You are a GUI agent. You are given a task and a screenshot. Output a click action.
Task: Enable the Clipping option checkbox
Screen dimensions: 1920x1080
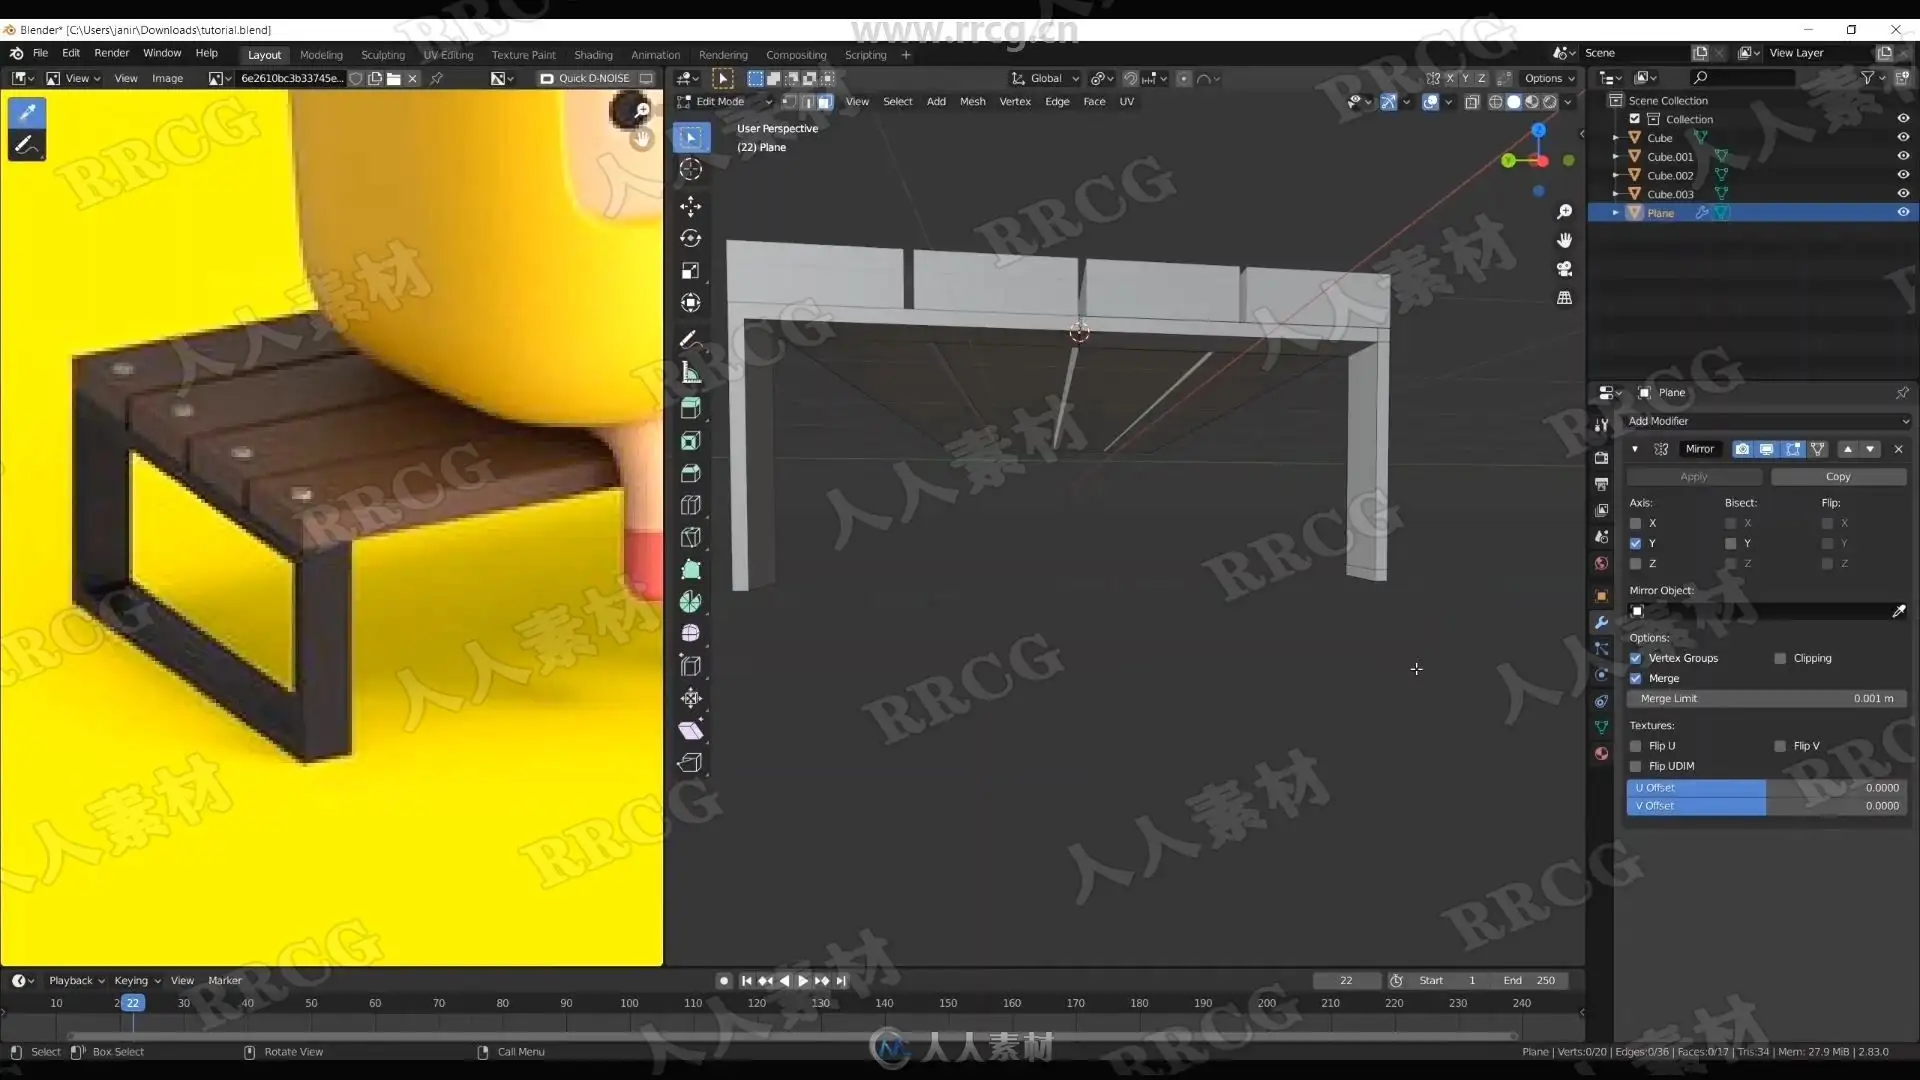pos(1780,658)
